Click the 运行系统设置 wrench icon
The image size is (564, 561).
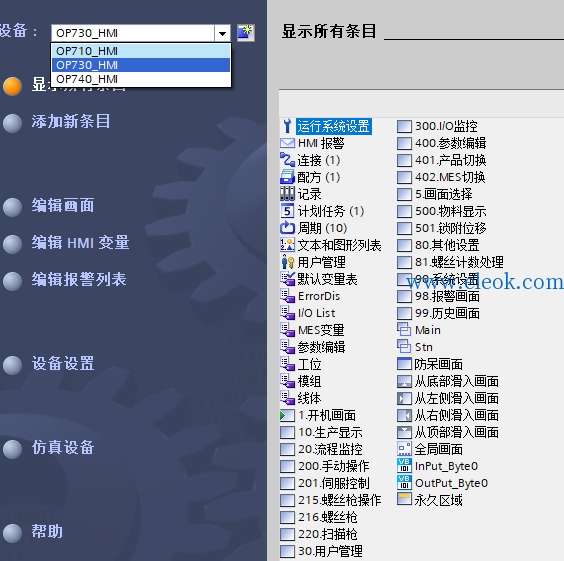pyautogui.click(x=287, y=126)
